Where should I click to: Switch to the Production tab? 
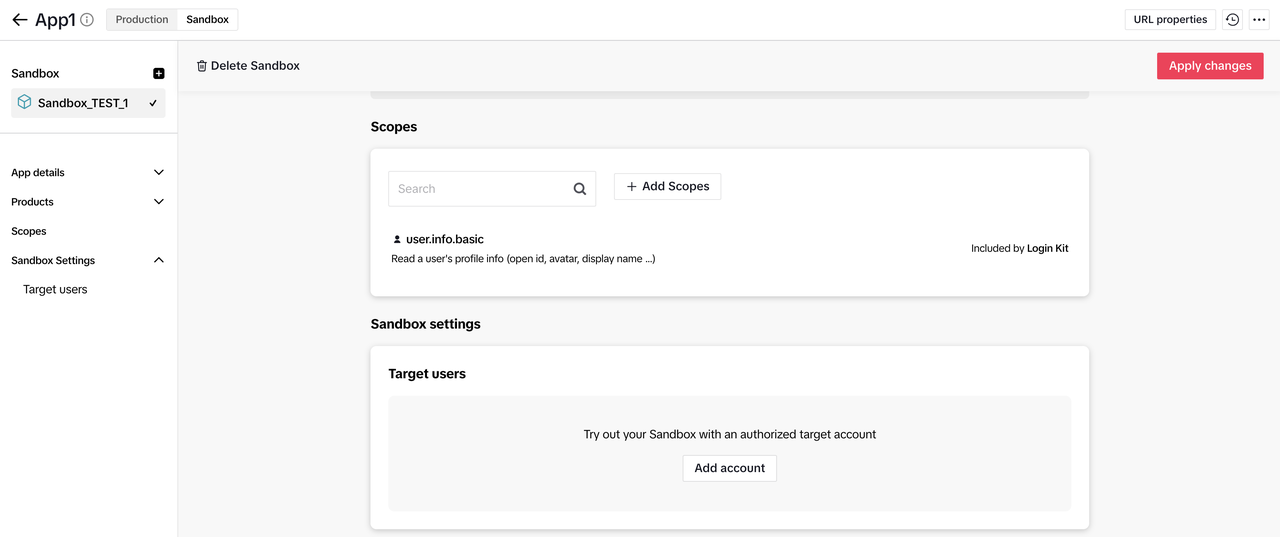pyautogui.click(x=142, y=20)
